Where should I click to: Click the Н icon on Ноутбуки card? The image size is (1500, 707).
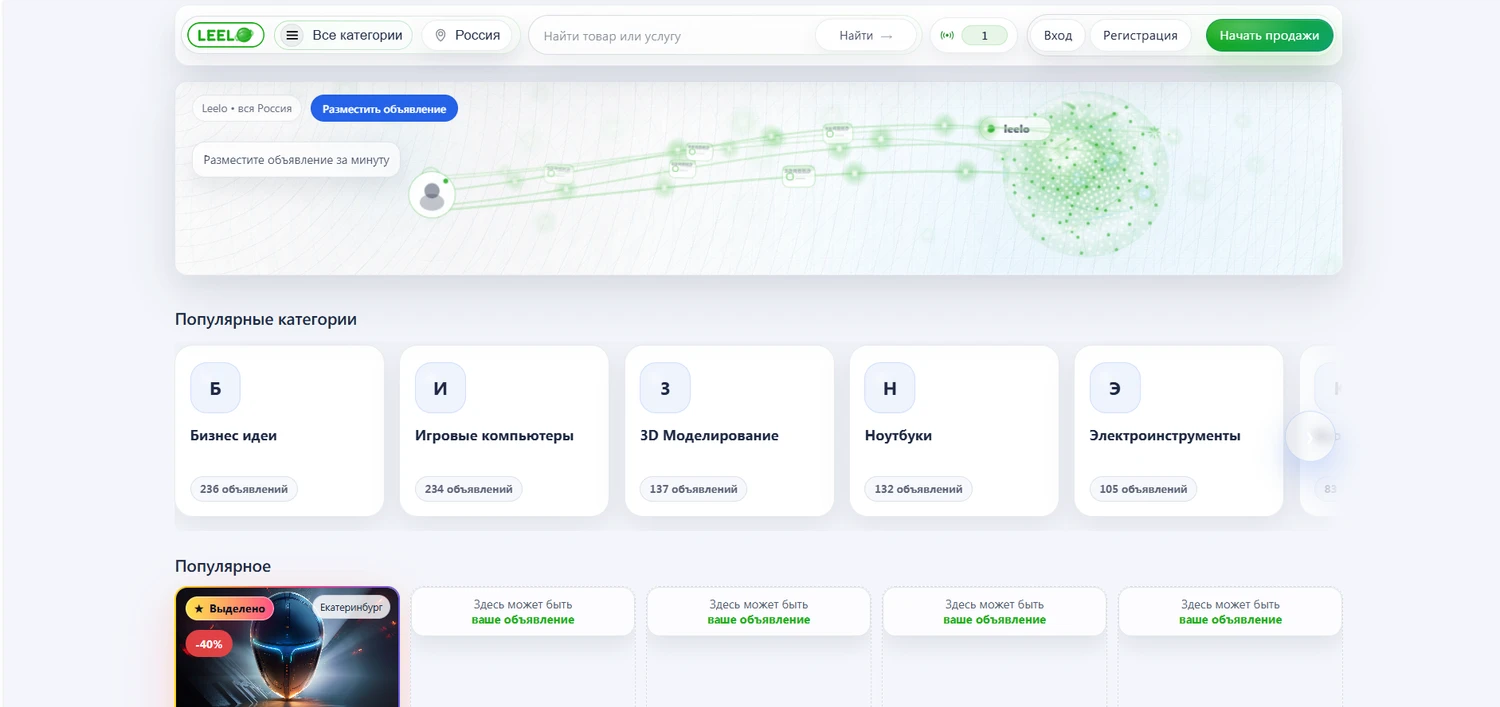click(889, 388)
